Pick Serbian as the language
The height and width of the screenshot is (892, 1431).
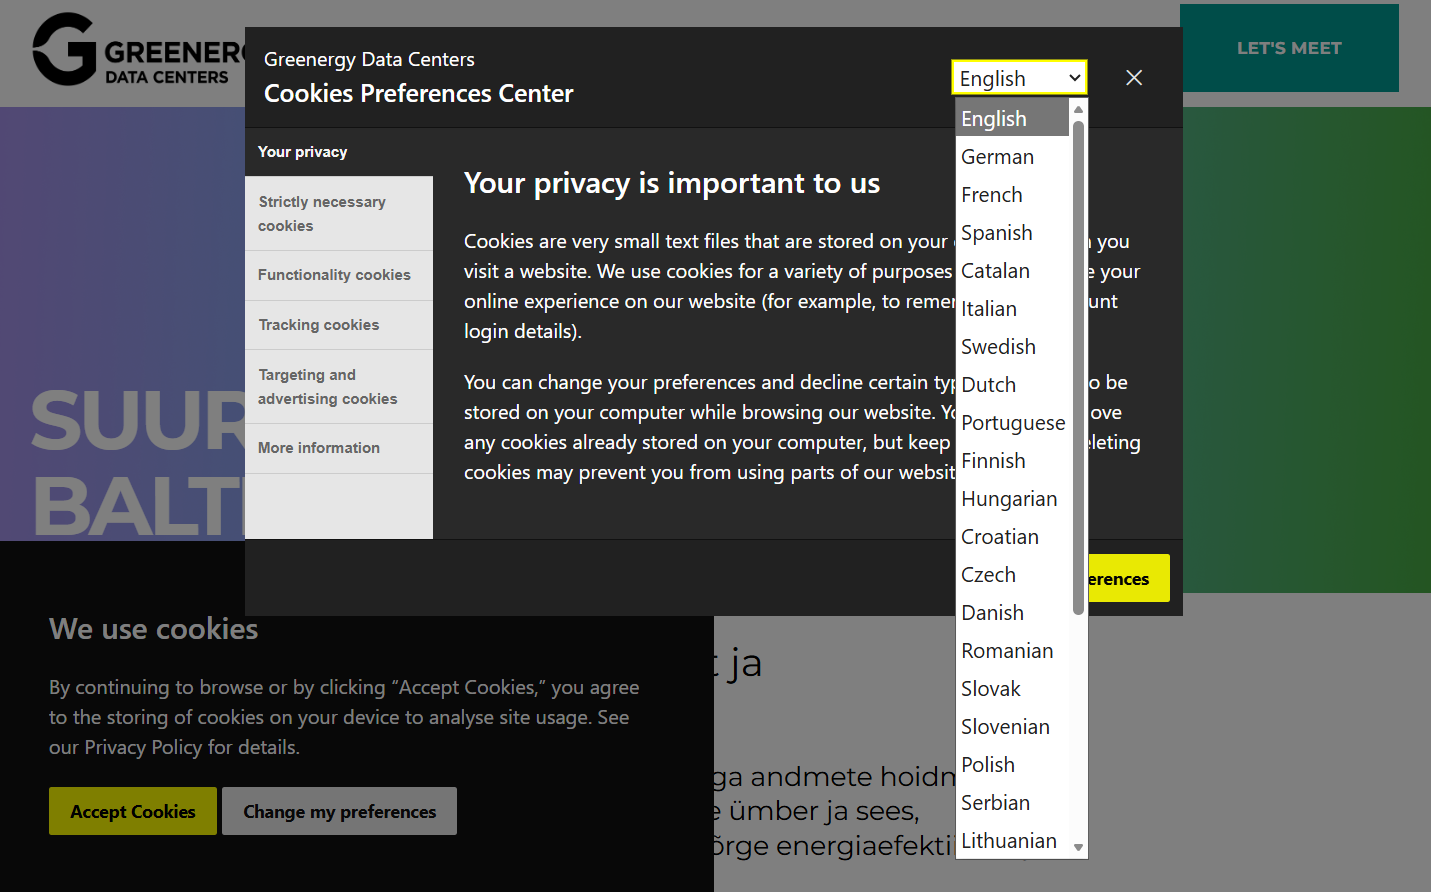1013,803
